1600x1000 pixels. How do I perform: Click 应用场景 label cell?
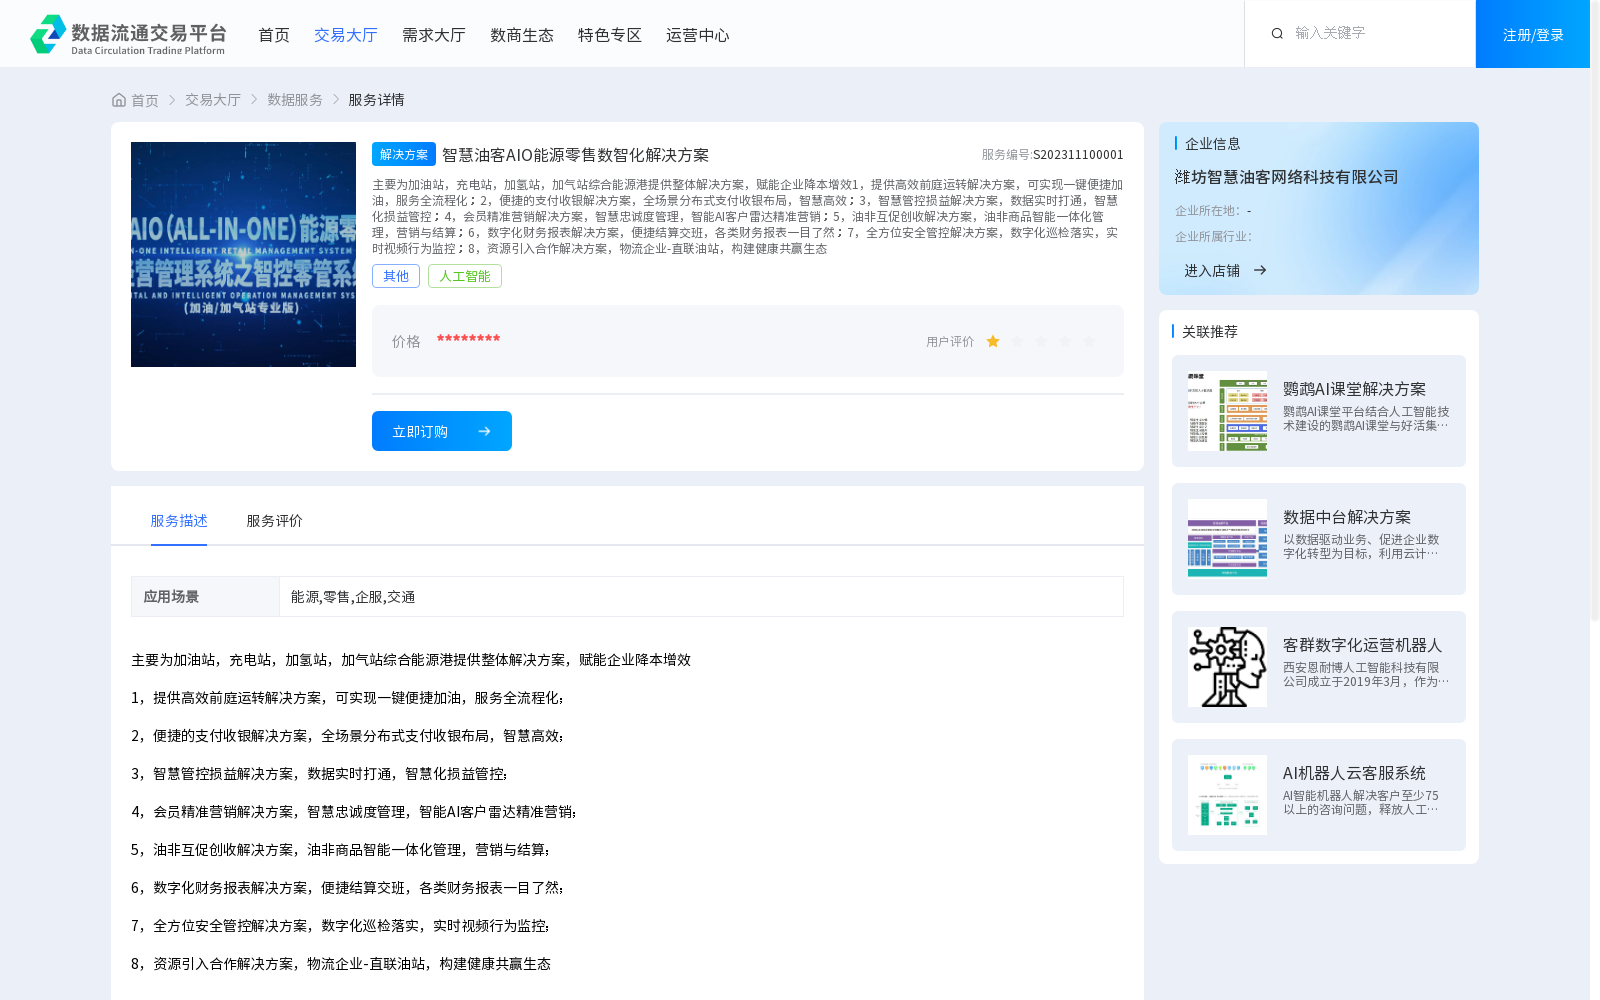205,596
